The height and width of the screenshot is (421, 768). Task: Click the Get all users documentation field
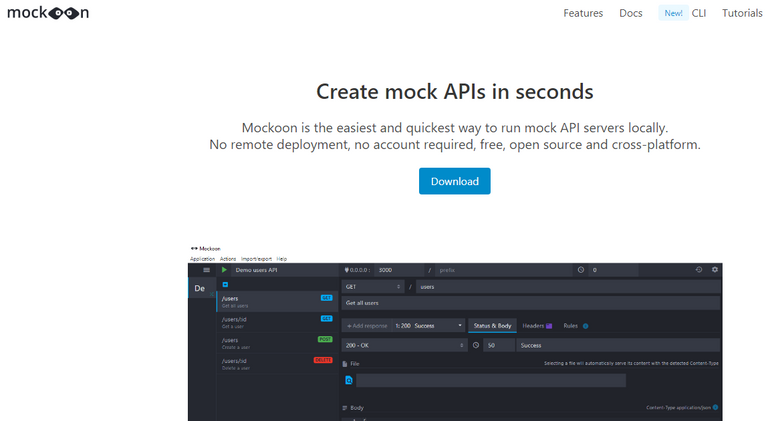pos(530,303)
